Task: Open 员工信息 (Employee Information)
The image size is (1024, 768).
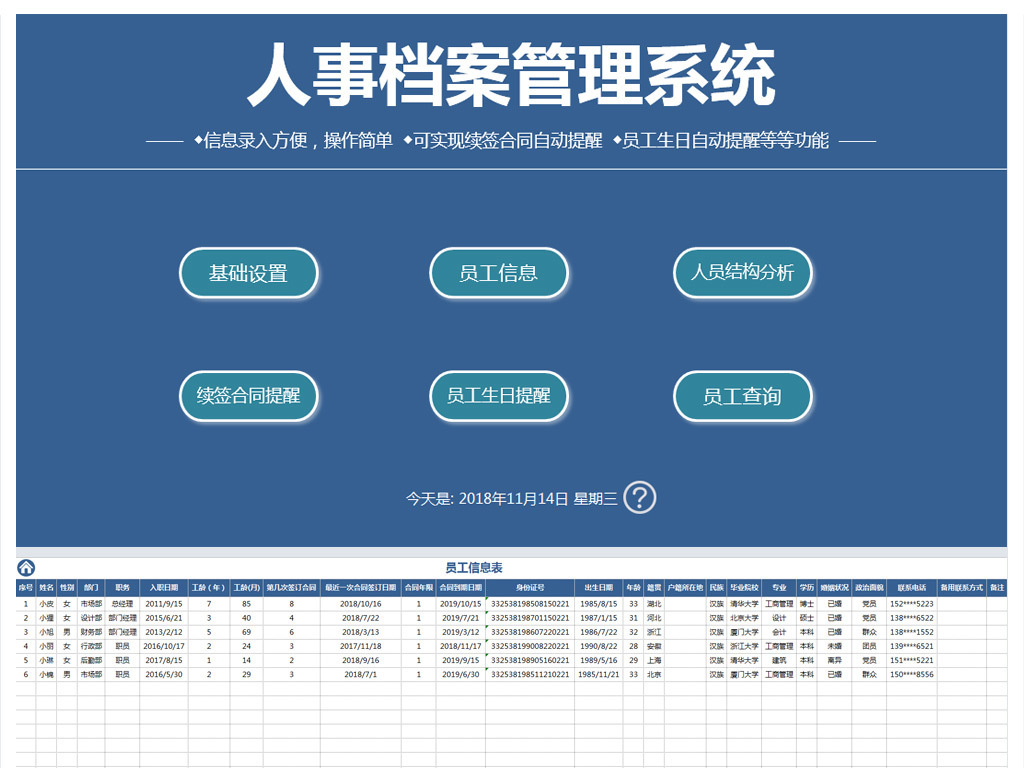Action: point(499,272)
